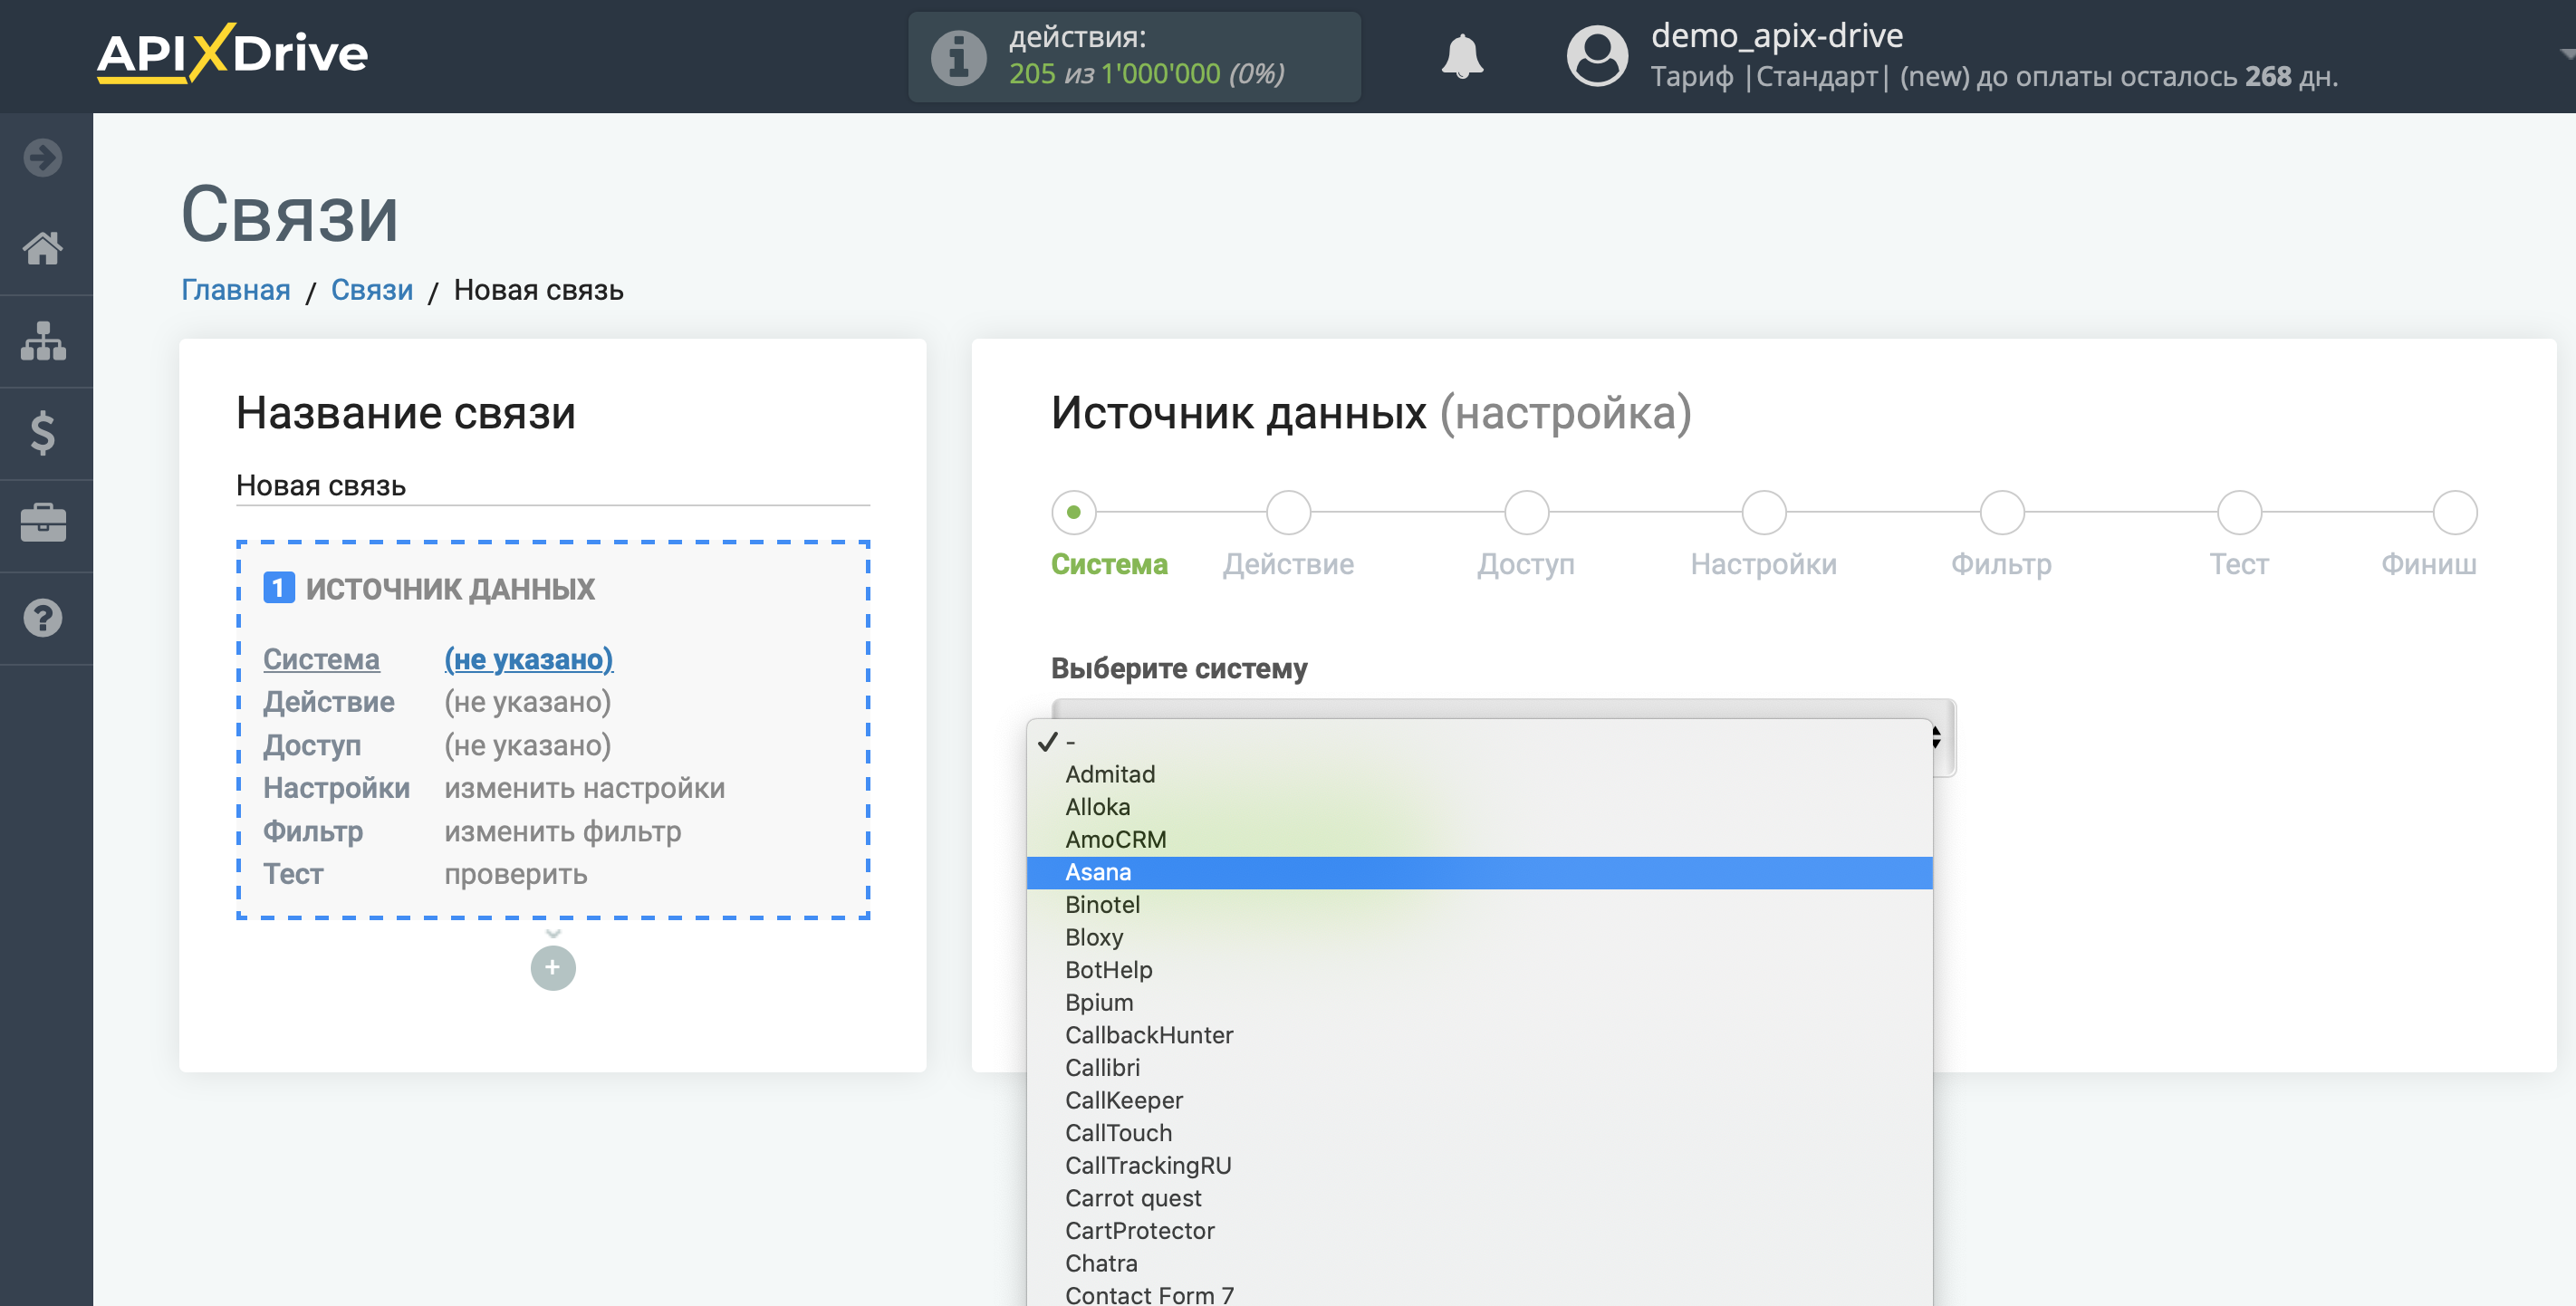Click изменить настройки text
Viewport: 2576px width, 1306px height.
(584, 788)
